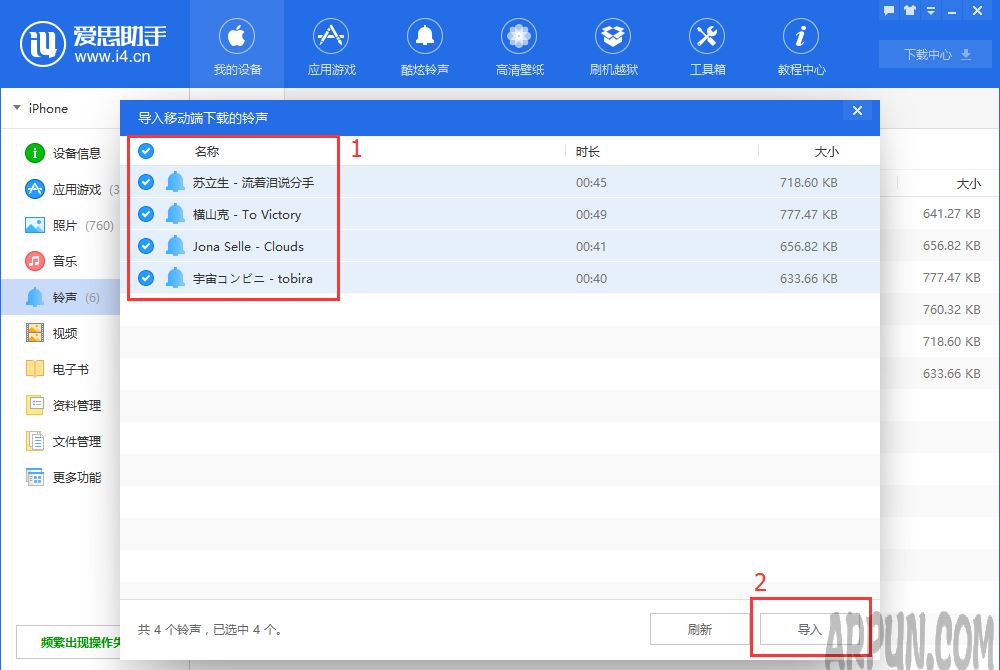1000x670 pixels.
Task: Select 照片 in the sidebar
Action: pos(65,225)
